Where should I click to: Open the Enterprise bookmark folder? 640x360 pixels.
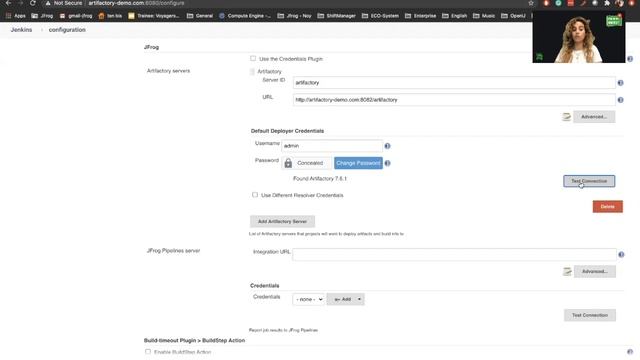click(420, 16)
